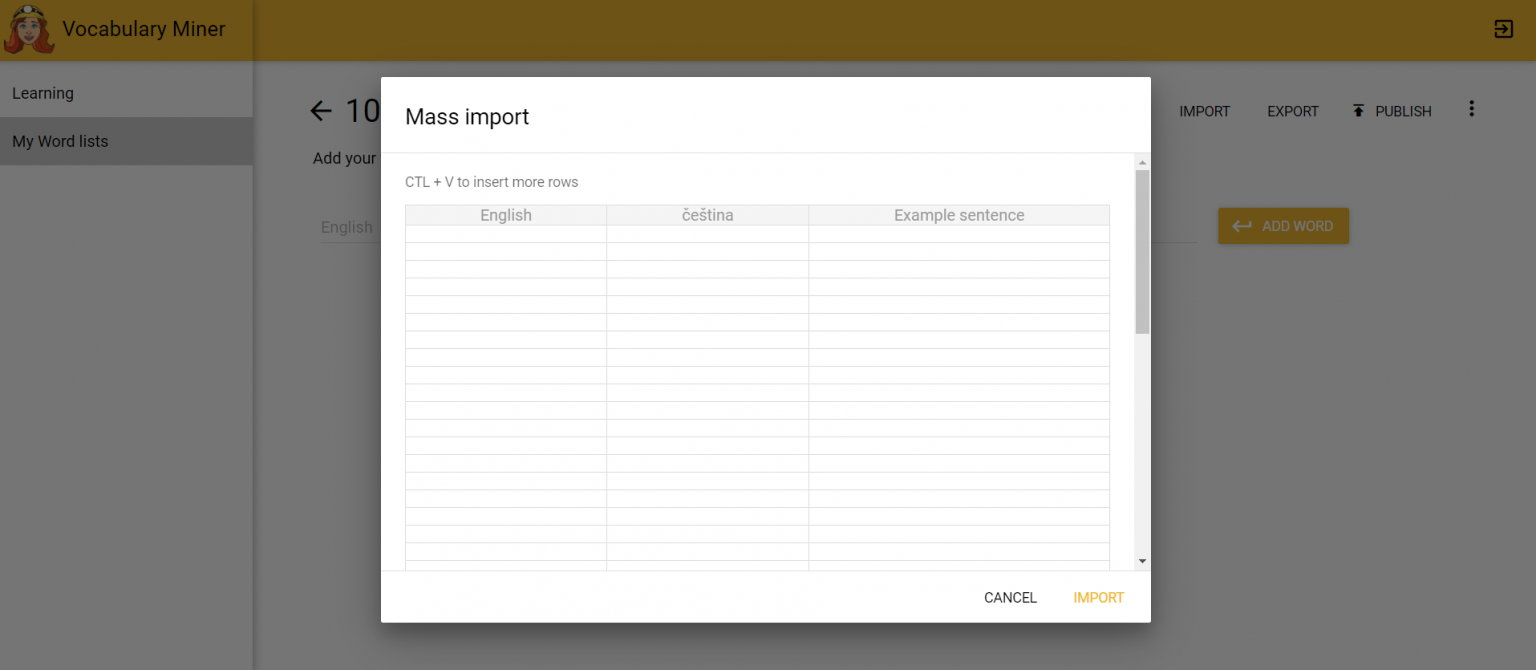Click the first empty English cell
Viewport: 1536px width, 670px height.
pyautogui.click(x=505, y=234)
